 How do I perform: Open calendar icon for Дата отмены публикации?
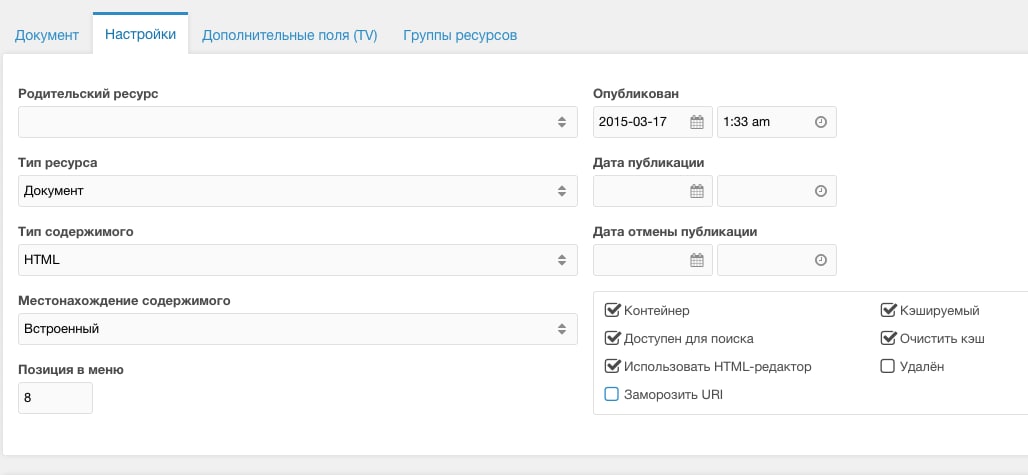click(697, 260)
